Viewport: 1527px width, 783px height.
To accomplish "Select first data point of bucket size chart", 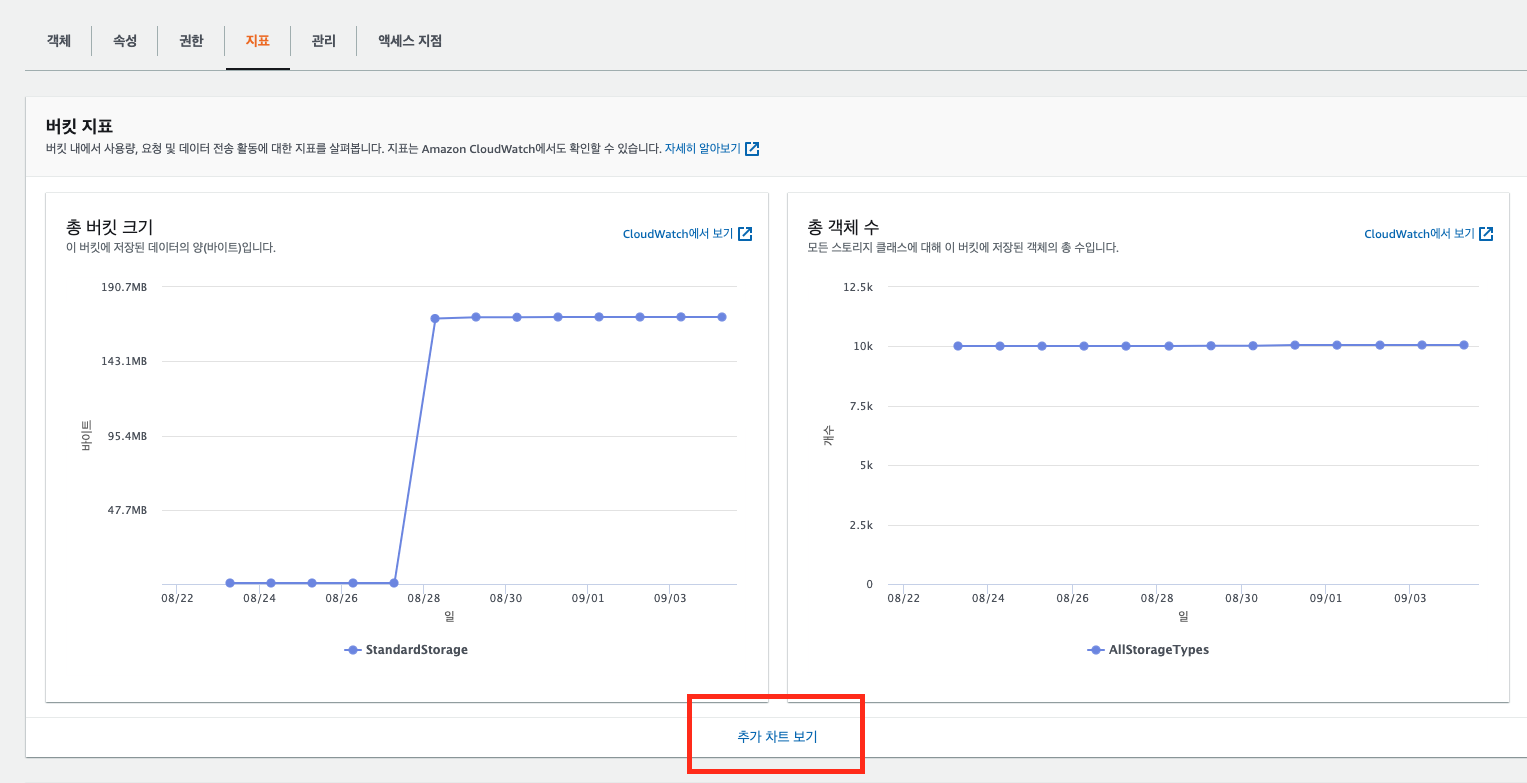I will [230, 583].
